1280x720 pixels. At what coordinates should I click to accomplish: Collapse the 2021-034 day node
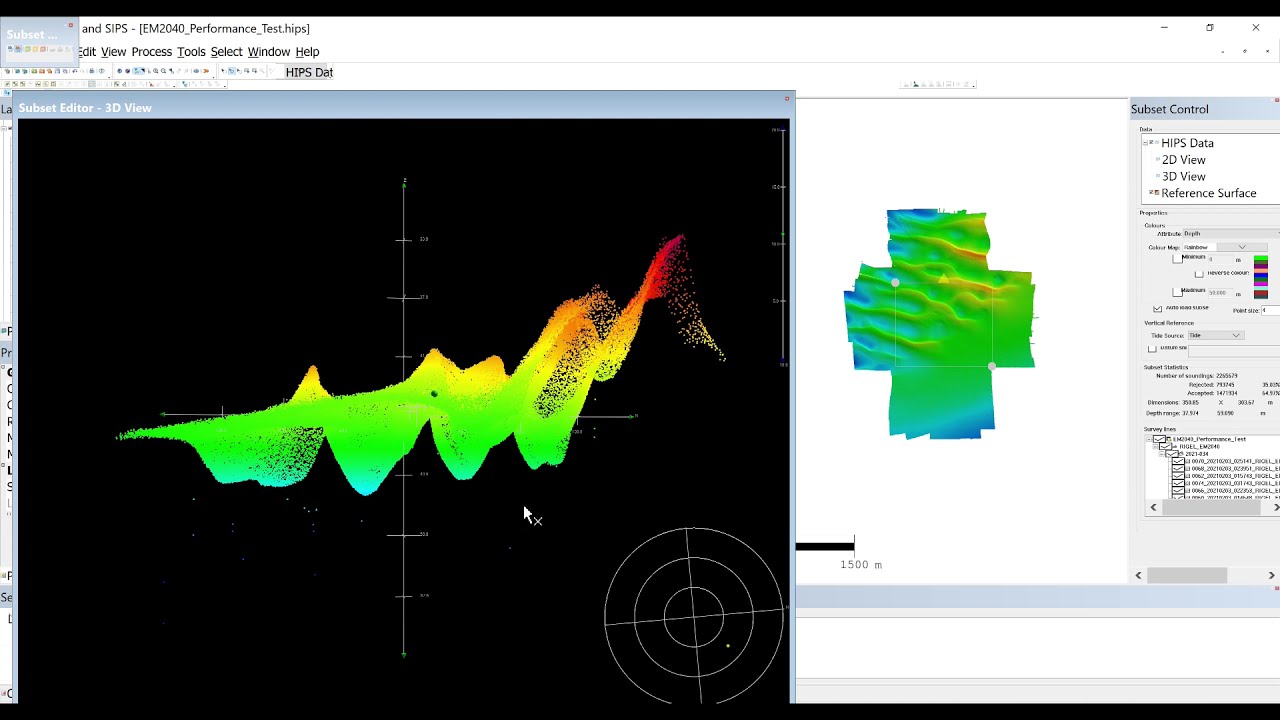tap(1163, 454)
